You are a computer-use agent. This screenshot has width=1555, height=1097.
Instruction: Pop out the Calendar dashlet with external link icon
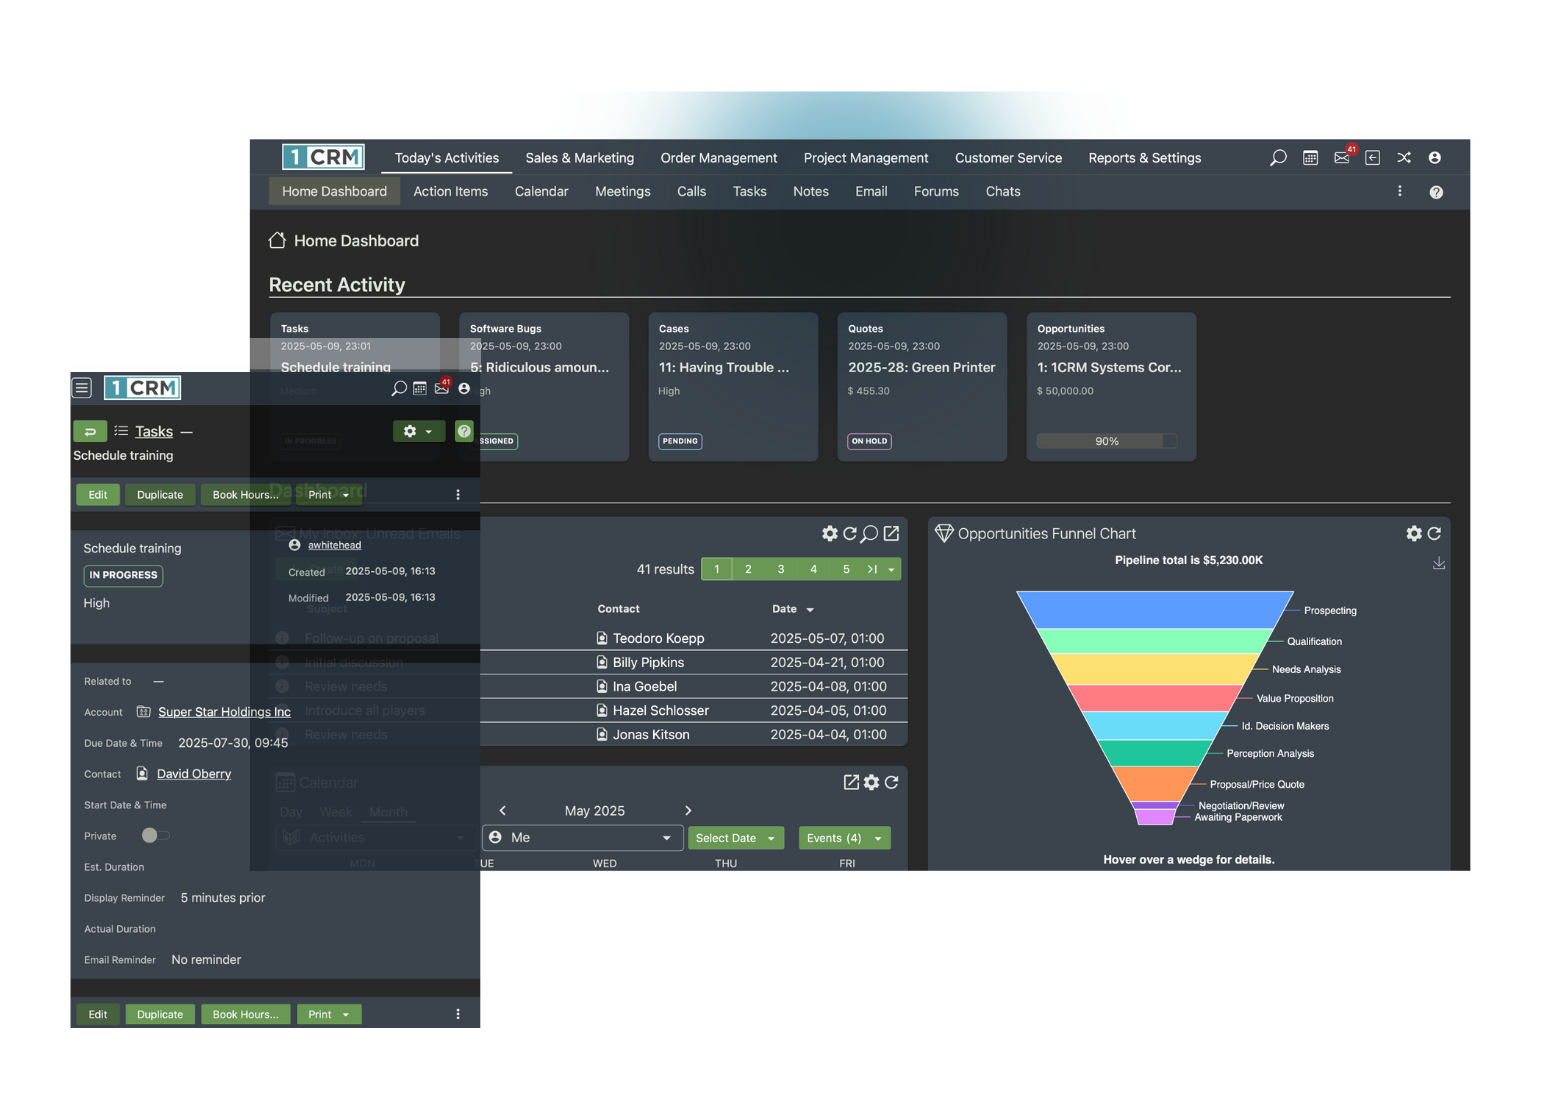click(x=851, y=782)
